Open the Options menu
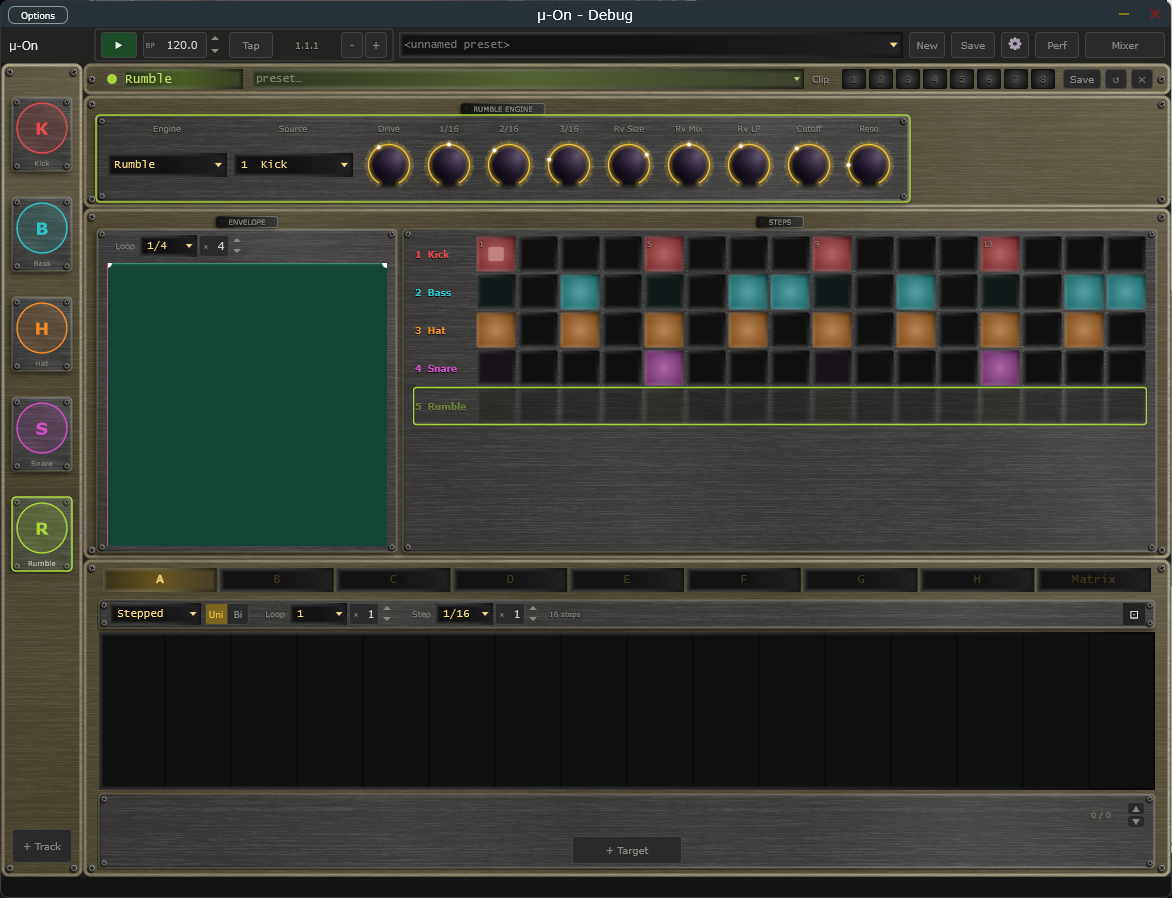Viewport: 1172px width, 898px height. (x=38, y=15)
